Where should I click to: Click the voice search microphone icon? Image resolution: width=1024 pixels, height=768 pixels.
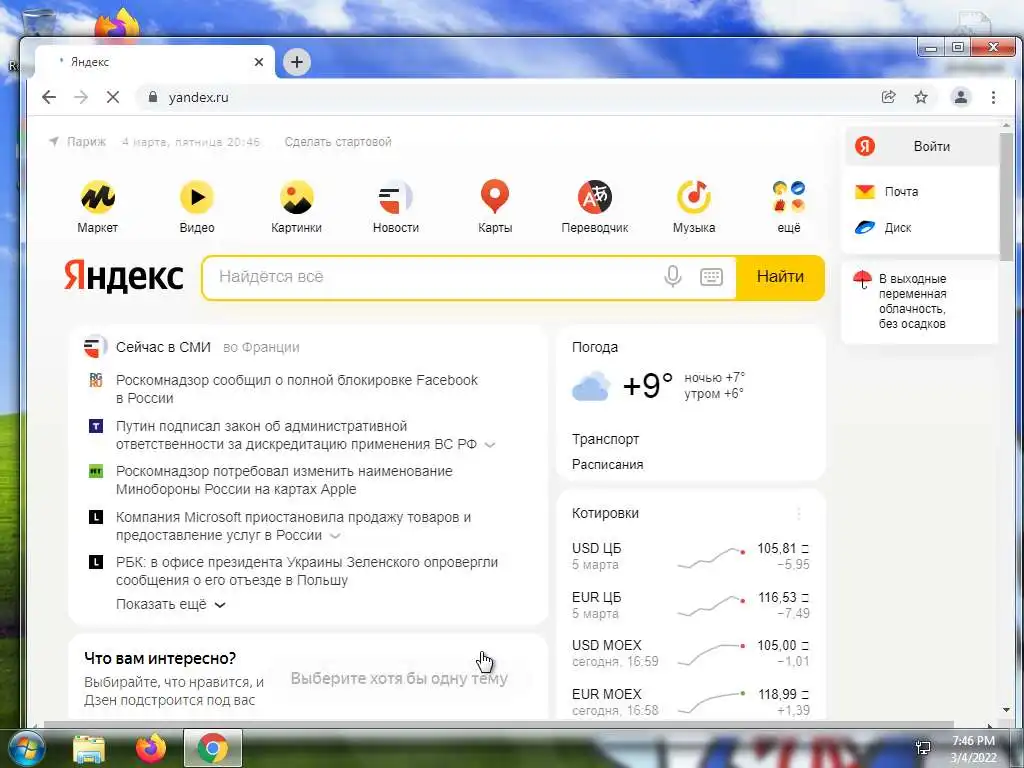click(x=673, y=277)
